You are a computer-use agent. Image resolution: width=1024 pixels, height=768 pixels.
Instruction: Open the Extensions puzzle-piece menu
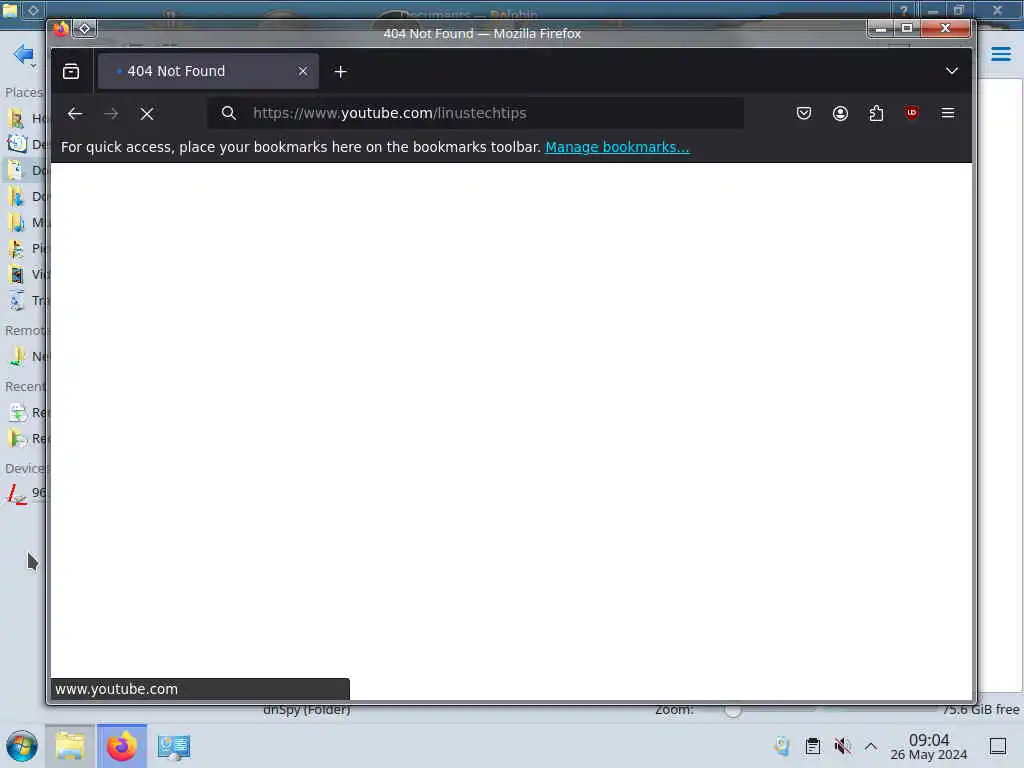[876, 114]
